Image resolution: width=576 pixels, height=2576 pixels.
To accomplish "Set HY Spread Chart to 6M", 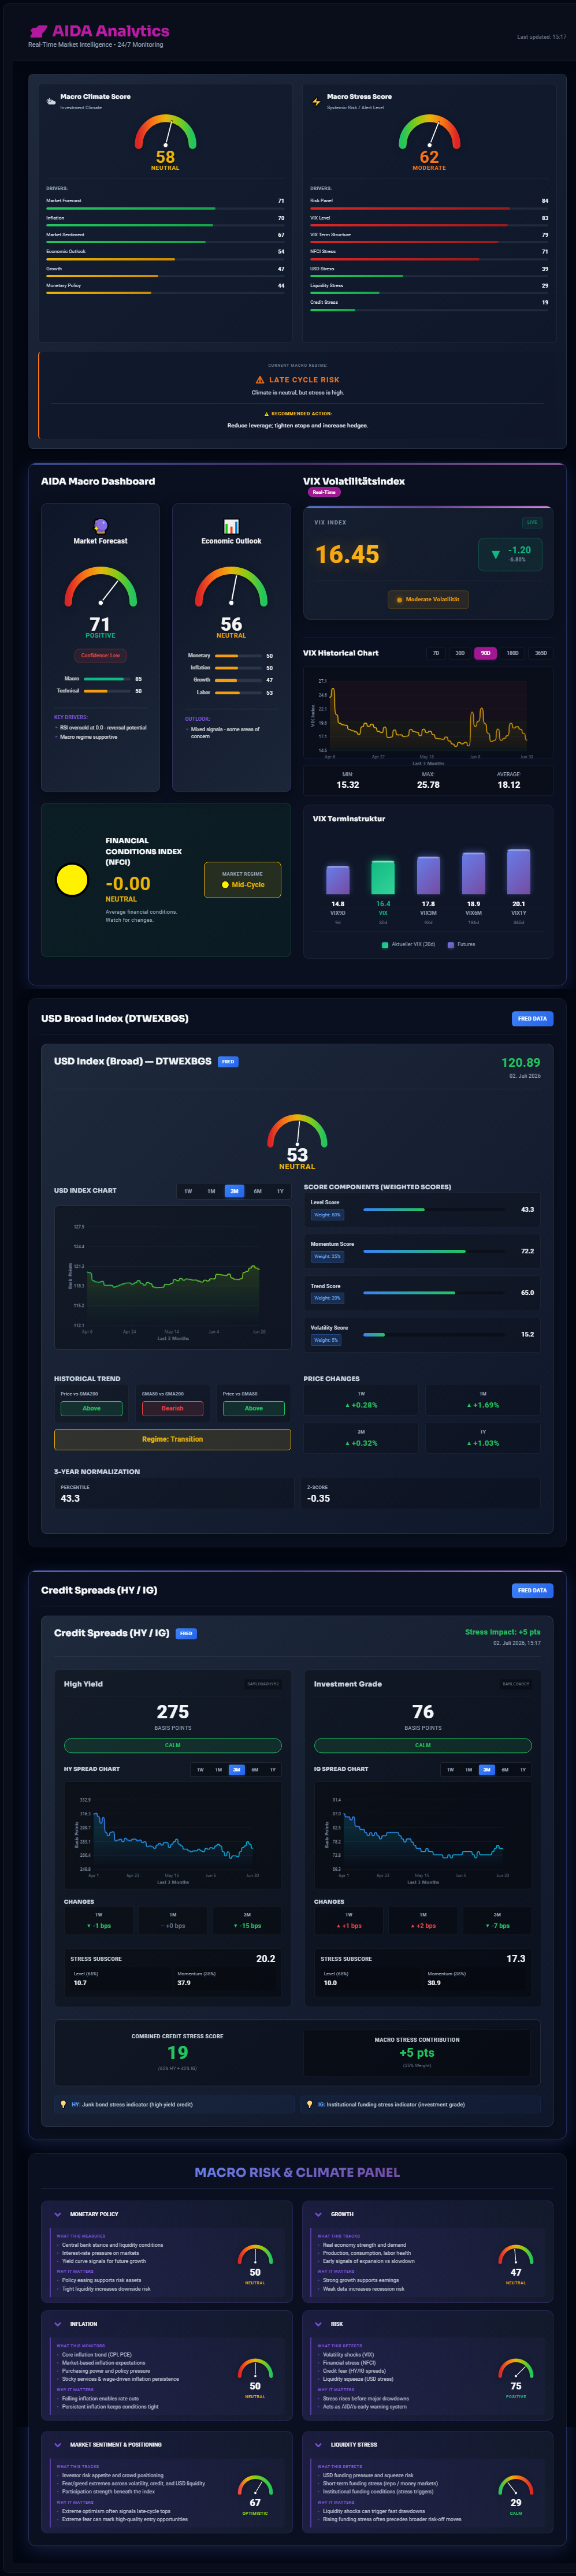I will [x=255, y=1769].
